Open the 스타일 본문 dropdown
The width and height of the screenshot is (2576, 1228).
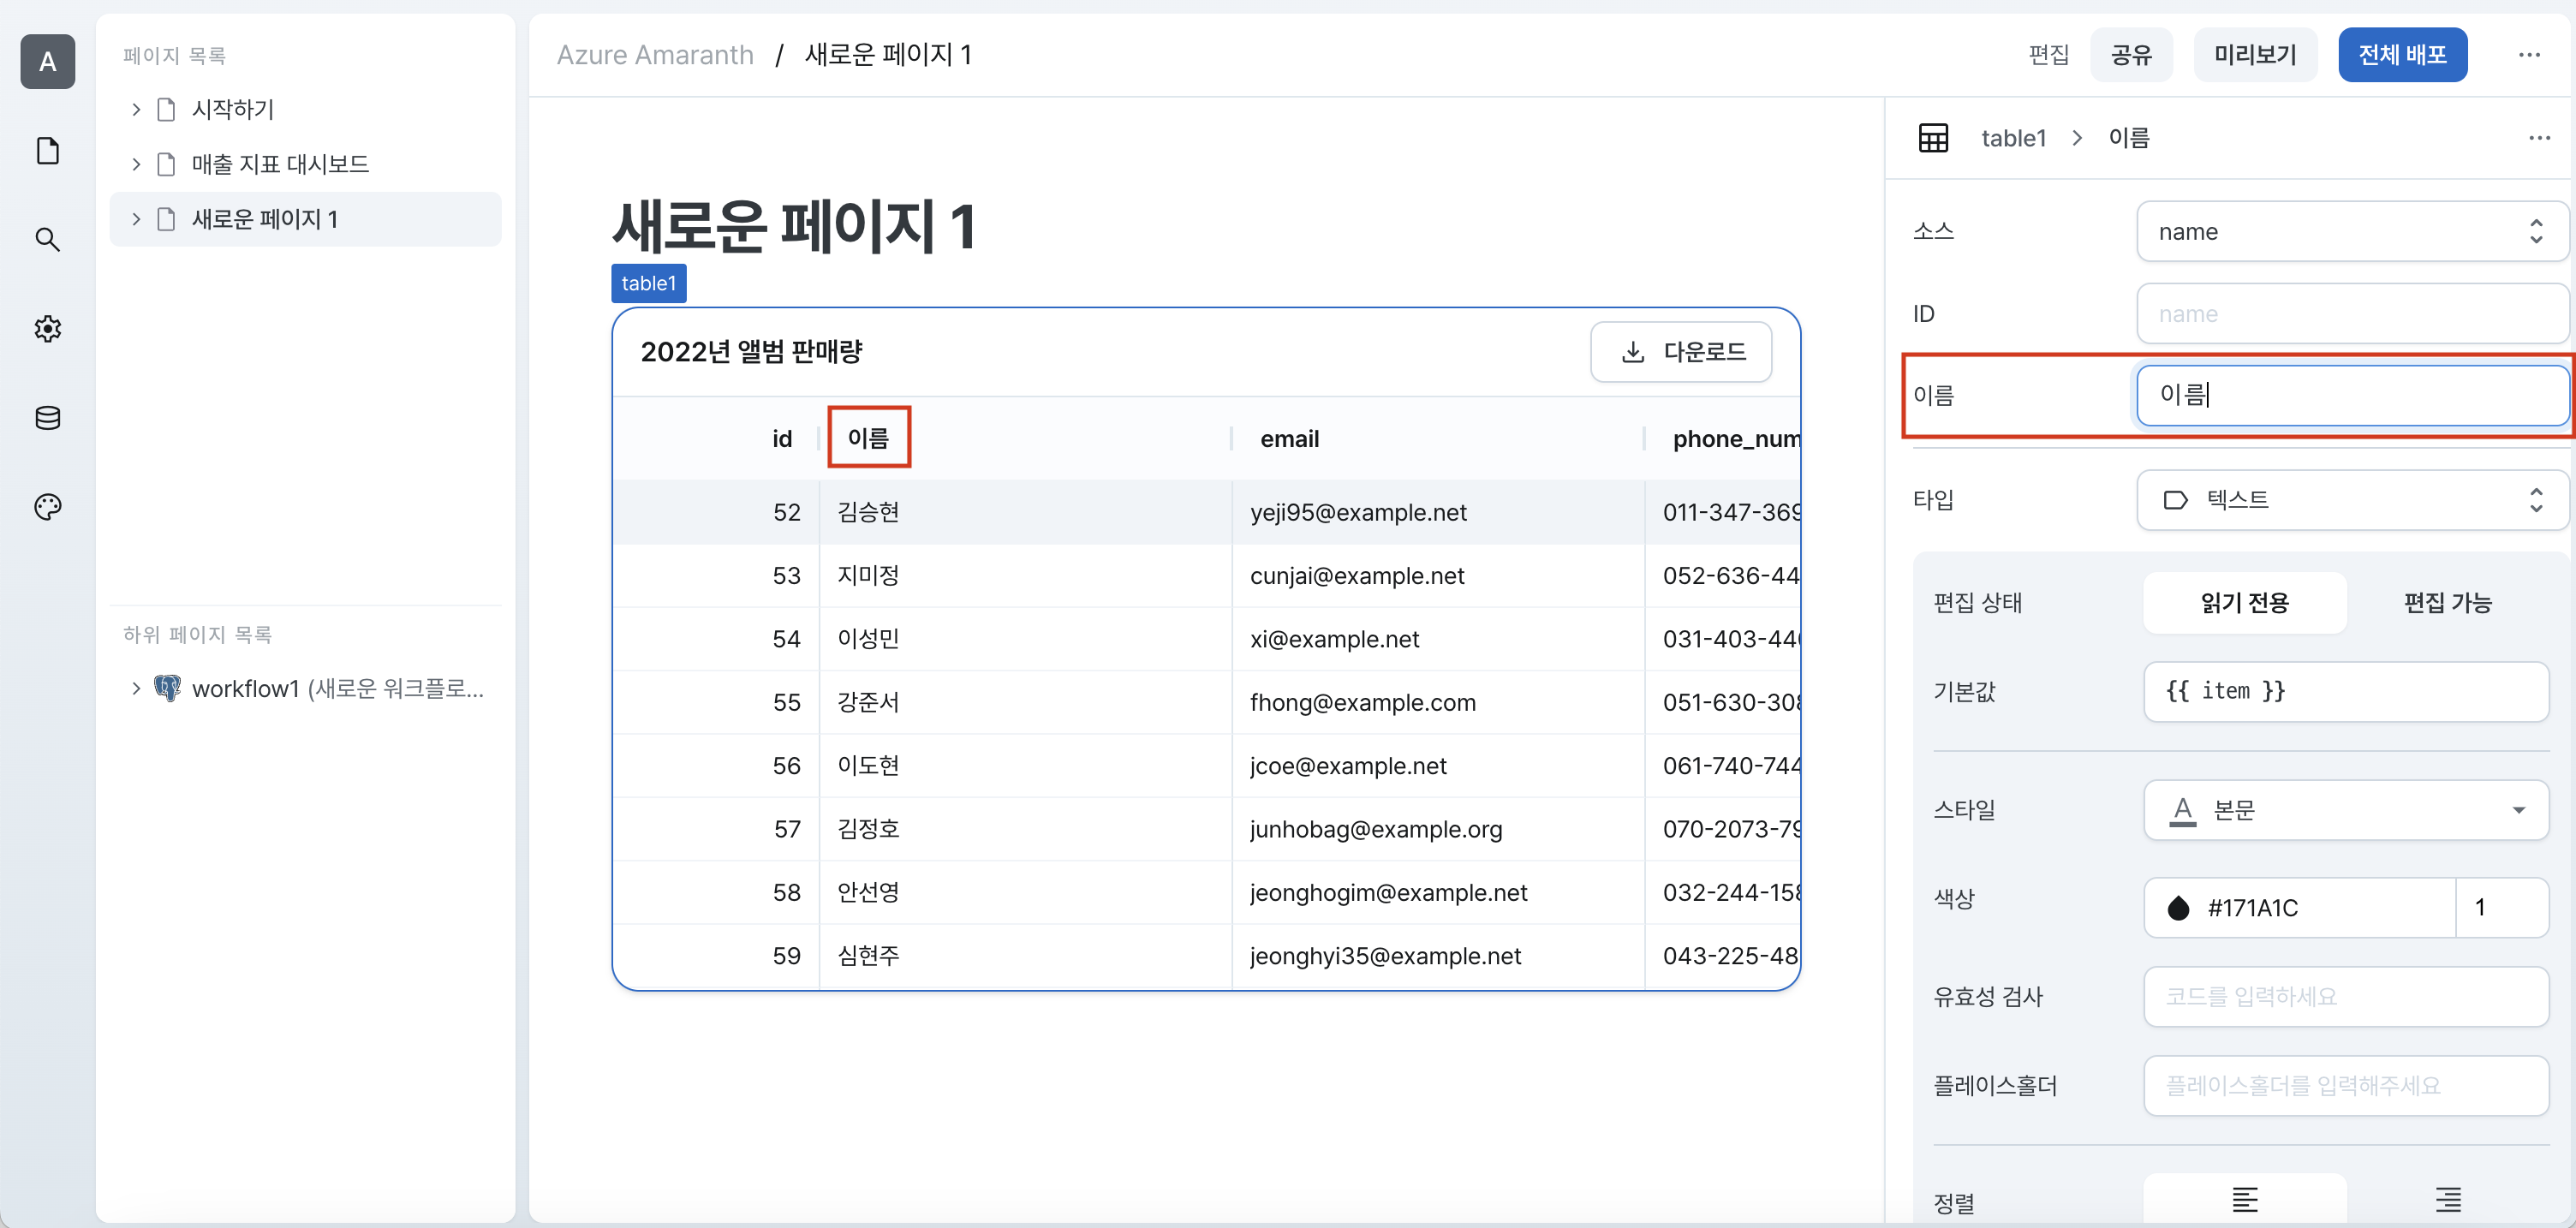pyautogui.click(x=2345, y=810)
